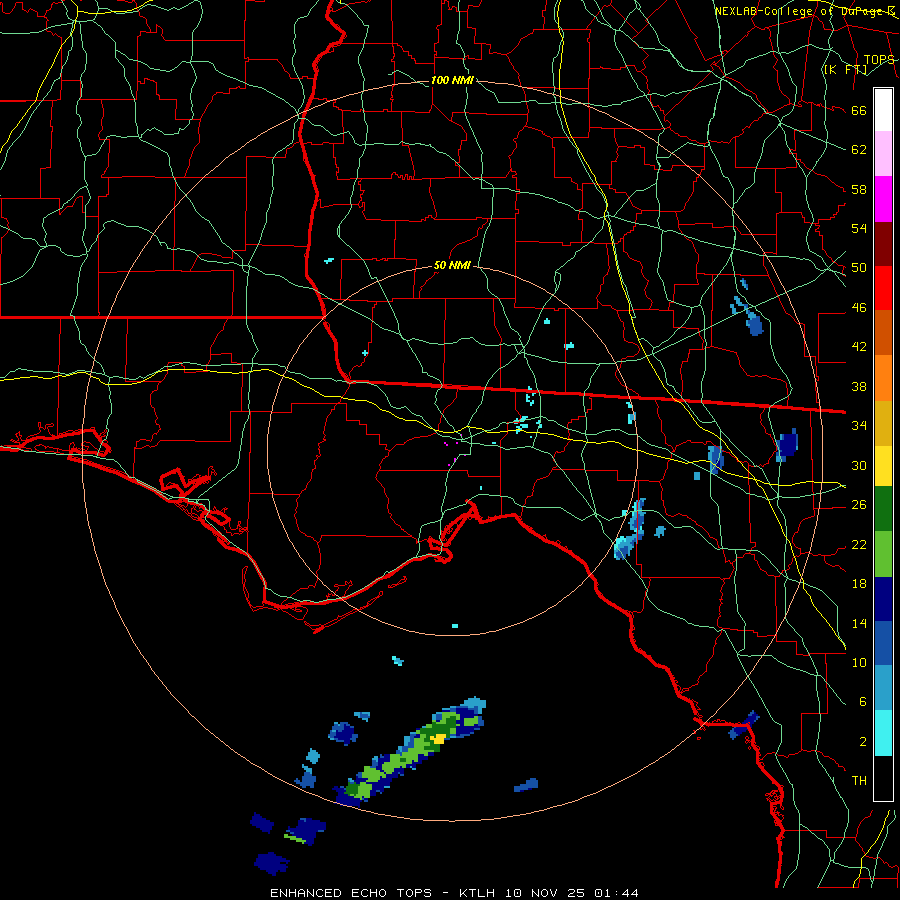This screenshot has height=900, width=900.
Task: Click the "26" legend value
Action: point(859,505)
